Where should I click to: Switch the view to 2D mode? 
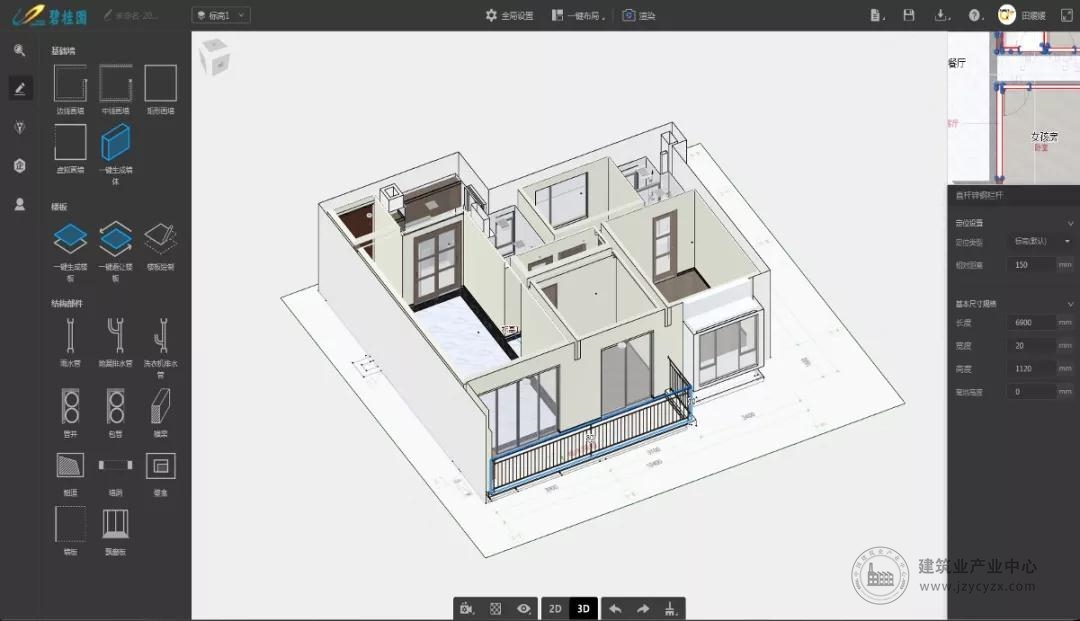(555, 609)
